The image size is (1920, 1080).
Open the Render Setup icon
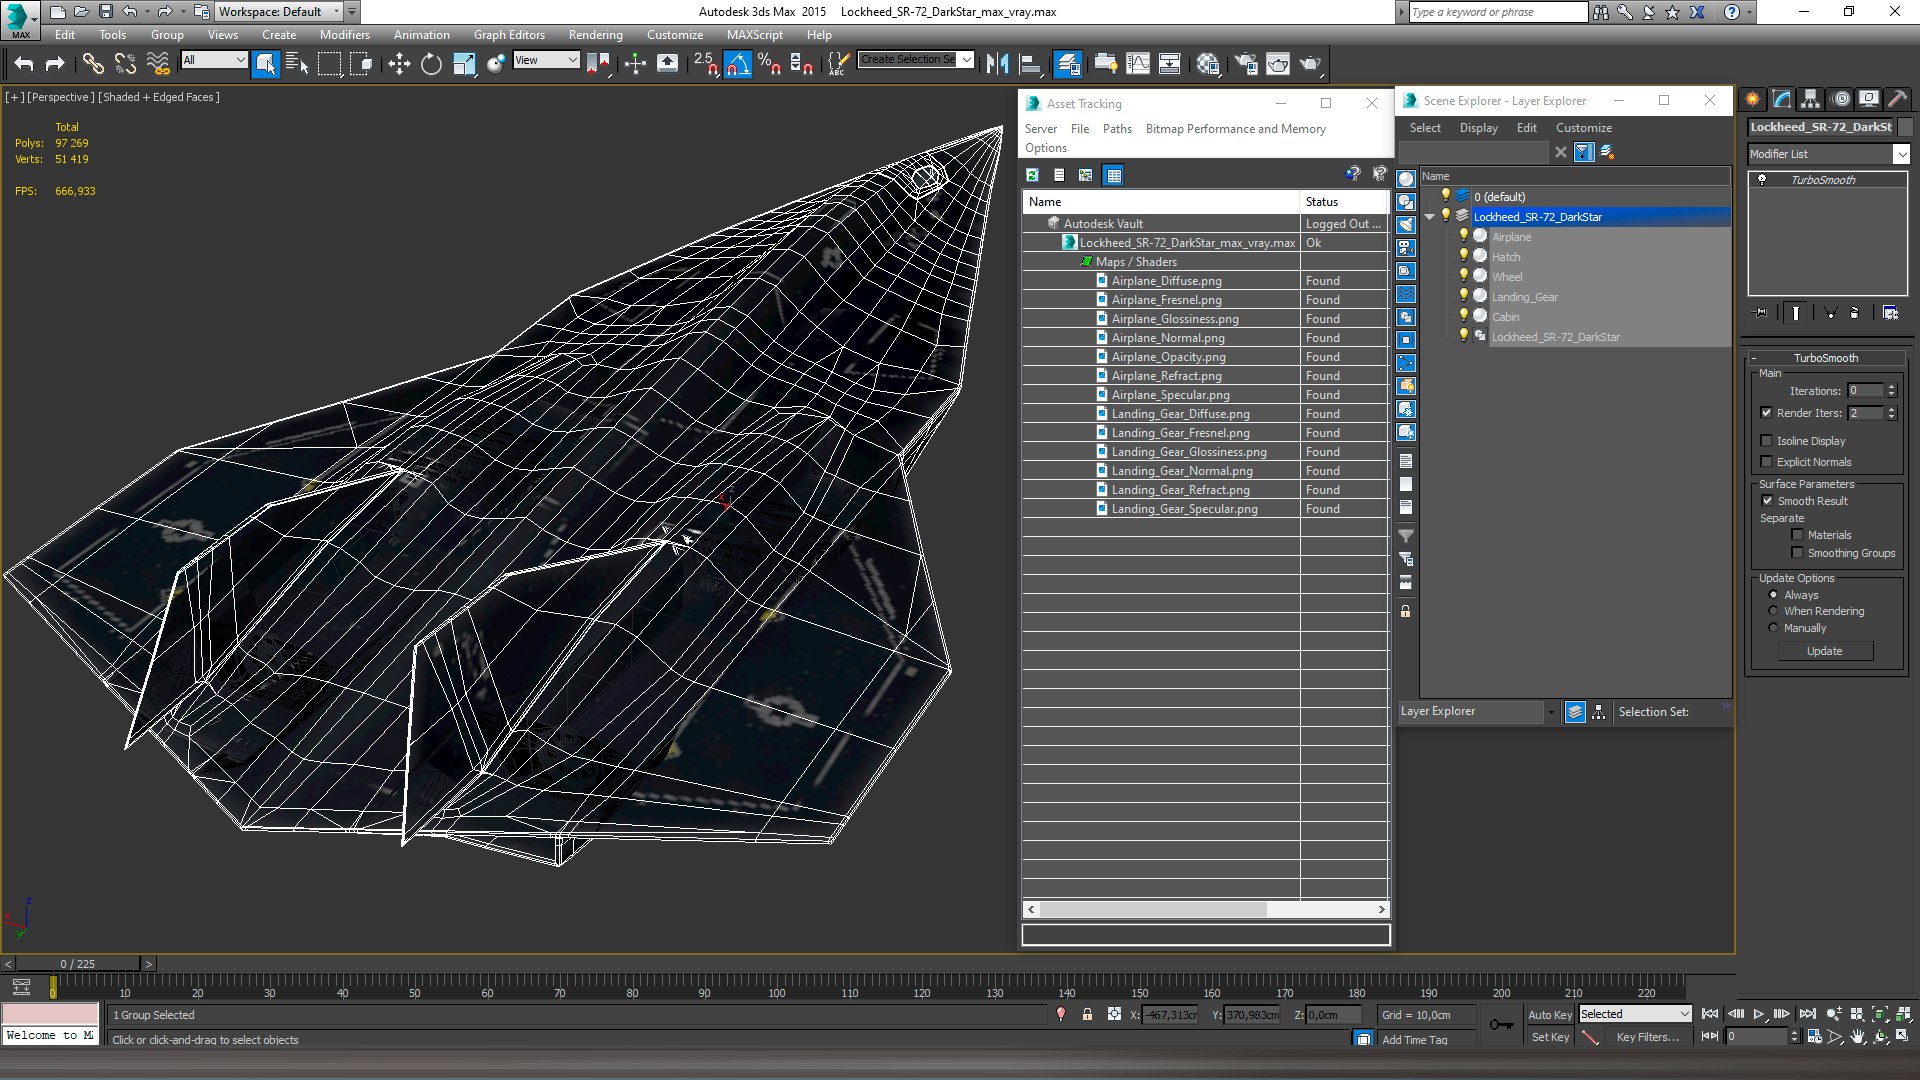(1246, 64)
